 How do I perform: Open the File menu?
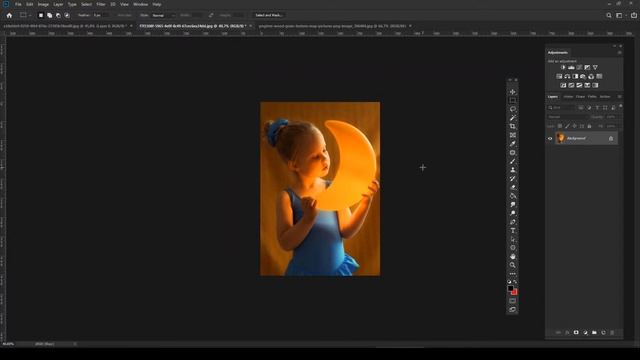[x=18, y=4]
